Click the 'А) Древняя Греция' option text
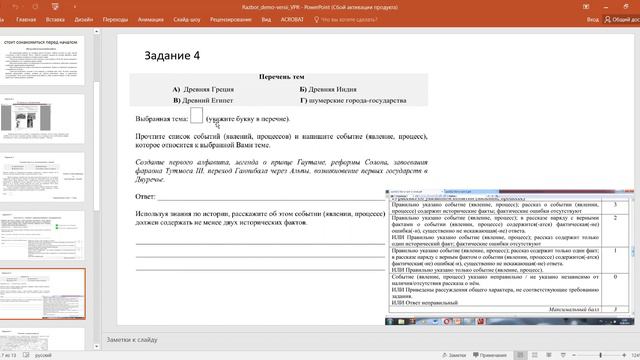The width and height of the screenshot is (640, 360). [x=203, y=89]
